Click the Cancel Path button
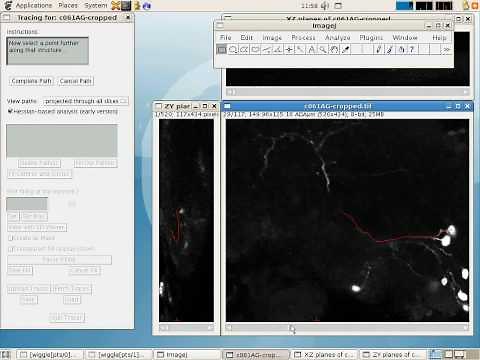Screen dimensions: 480x360 [x=76, y=81]
